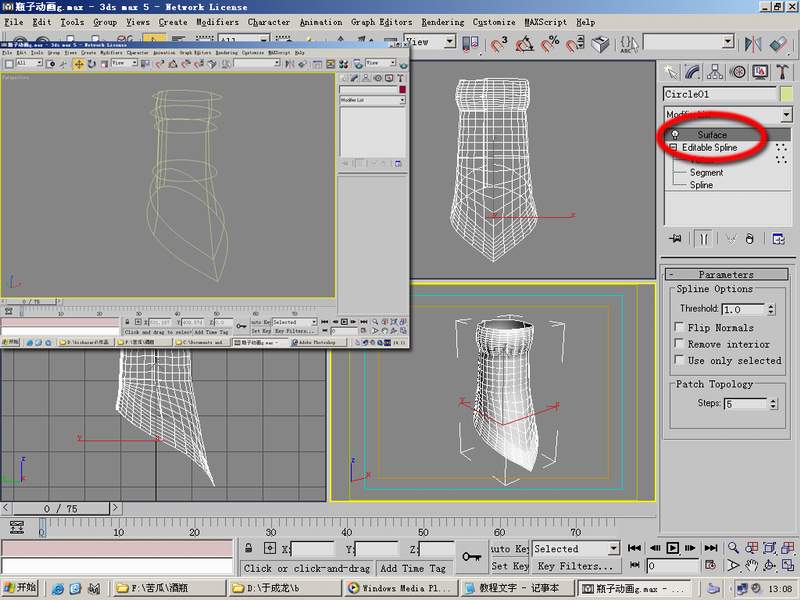Image resolution: width=800 pixels, height=600 pixels.
Task: Click the Pin Stack icon
Action: (677, 239)
